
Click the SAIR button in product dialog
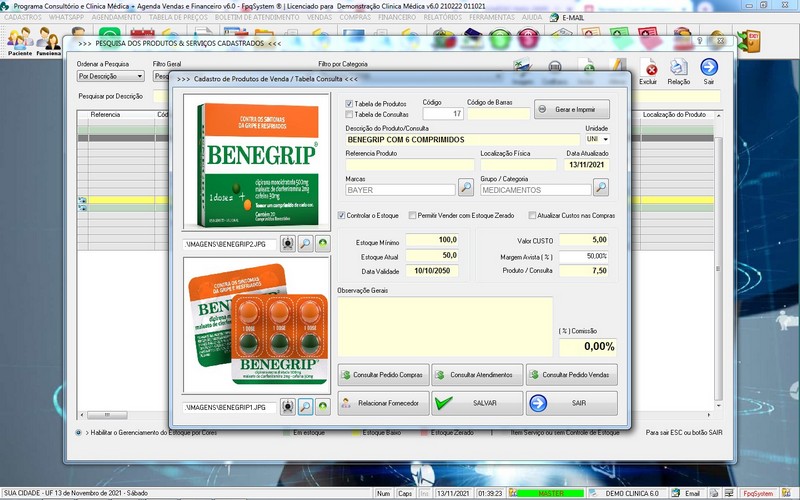click(x=572, y=403)
